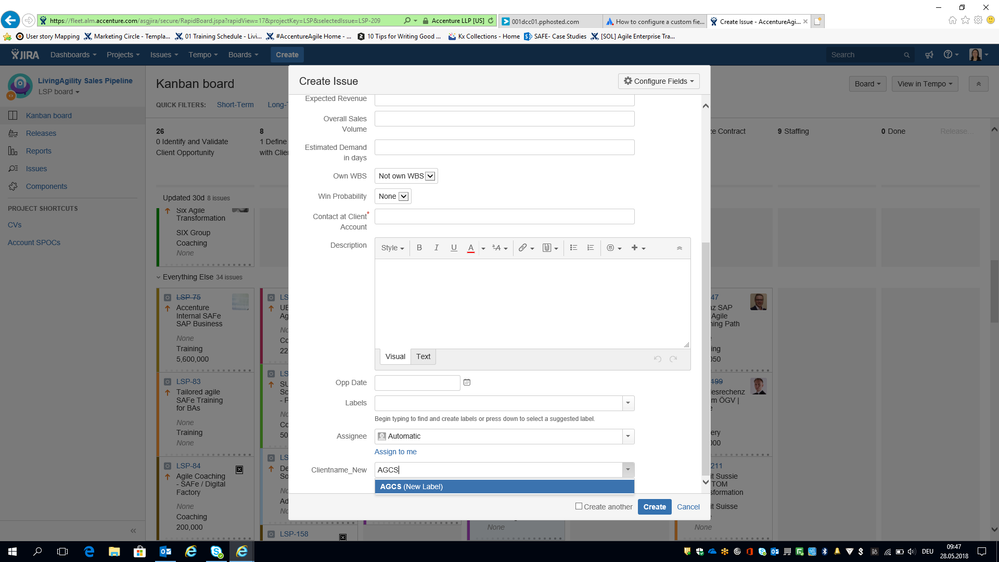Open attachment dropdown in Description toolbar
999x562 pixels.
pyautogui.click(x=550, y=248)
